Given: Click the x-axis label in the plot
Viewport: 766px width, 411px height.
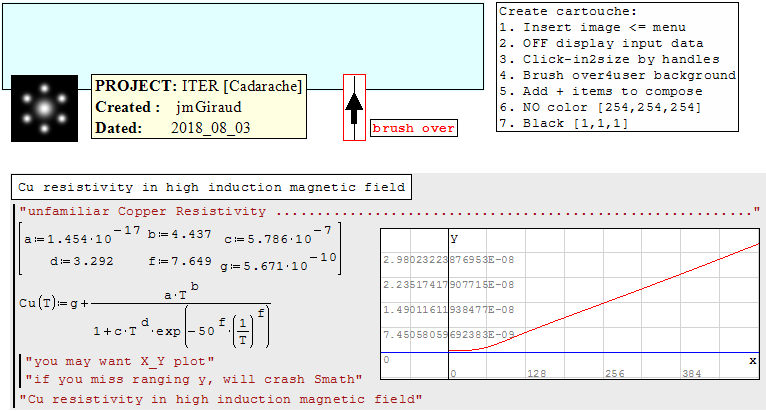Looking at the screenshot, I should point(753,361).
